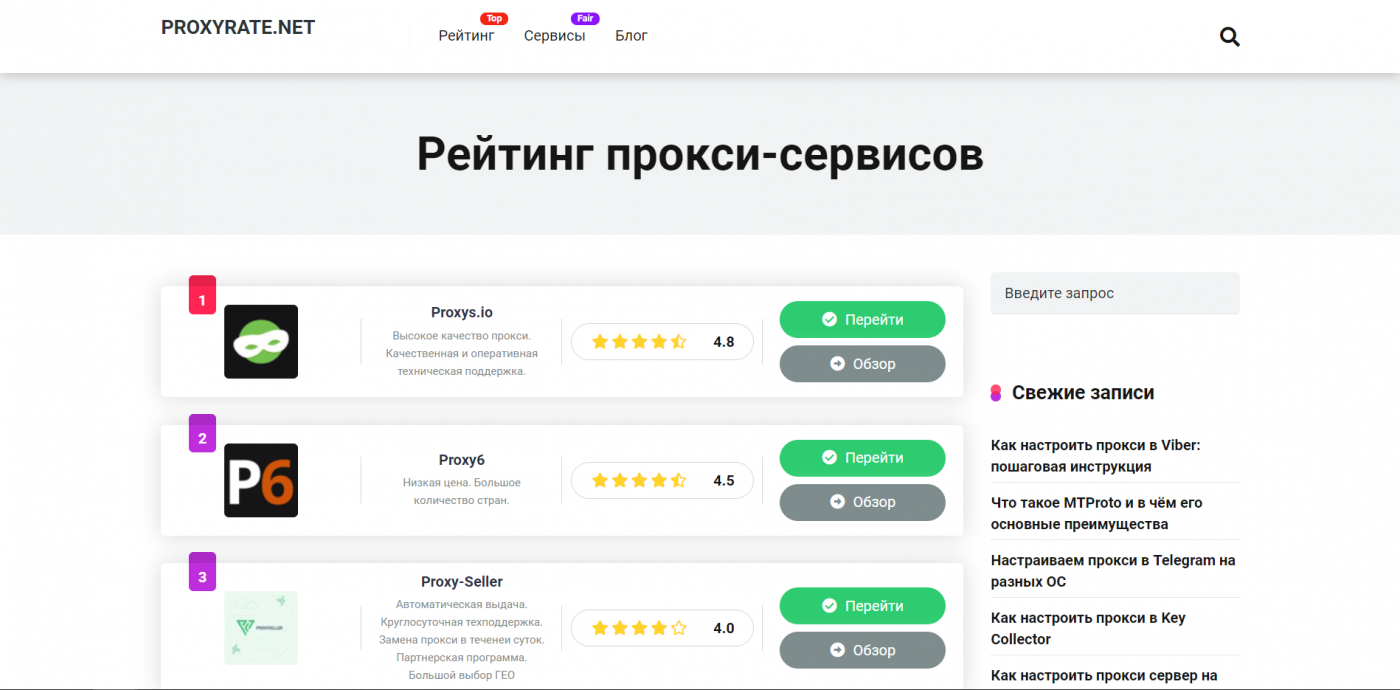Screen dimensions: 1400x690
Task: Click the star rating for Proxys.io
Action: pyautogui.click(x=639, y=342)
